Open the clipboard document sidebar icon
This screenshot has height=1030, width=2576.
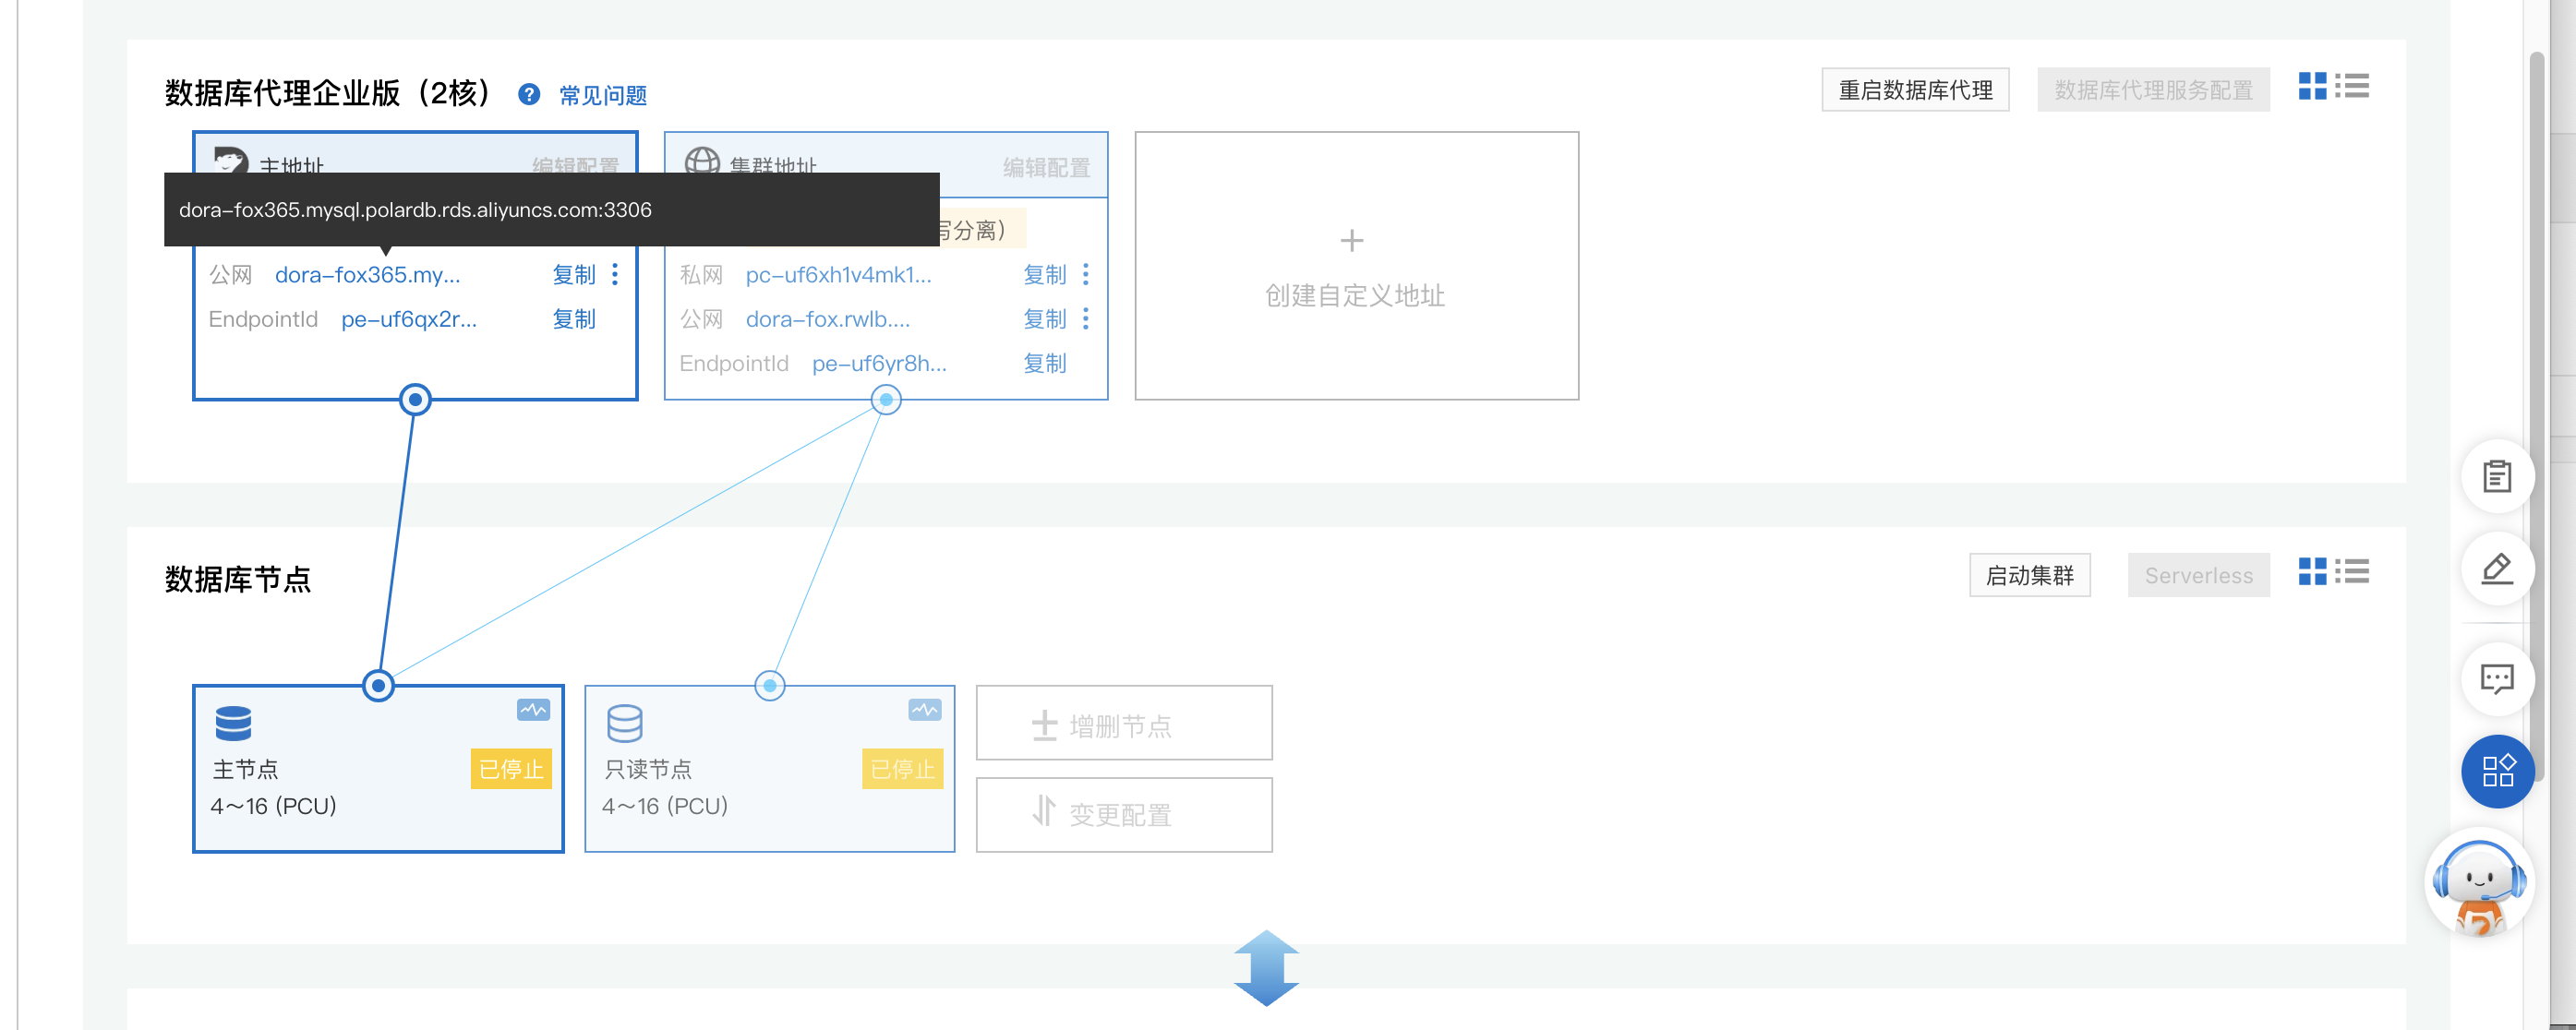click(2497, 476)
